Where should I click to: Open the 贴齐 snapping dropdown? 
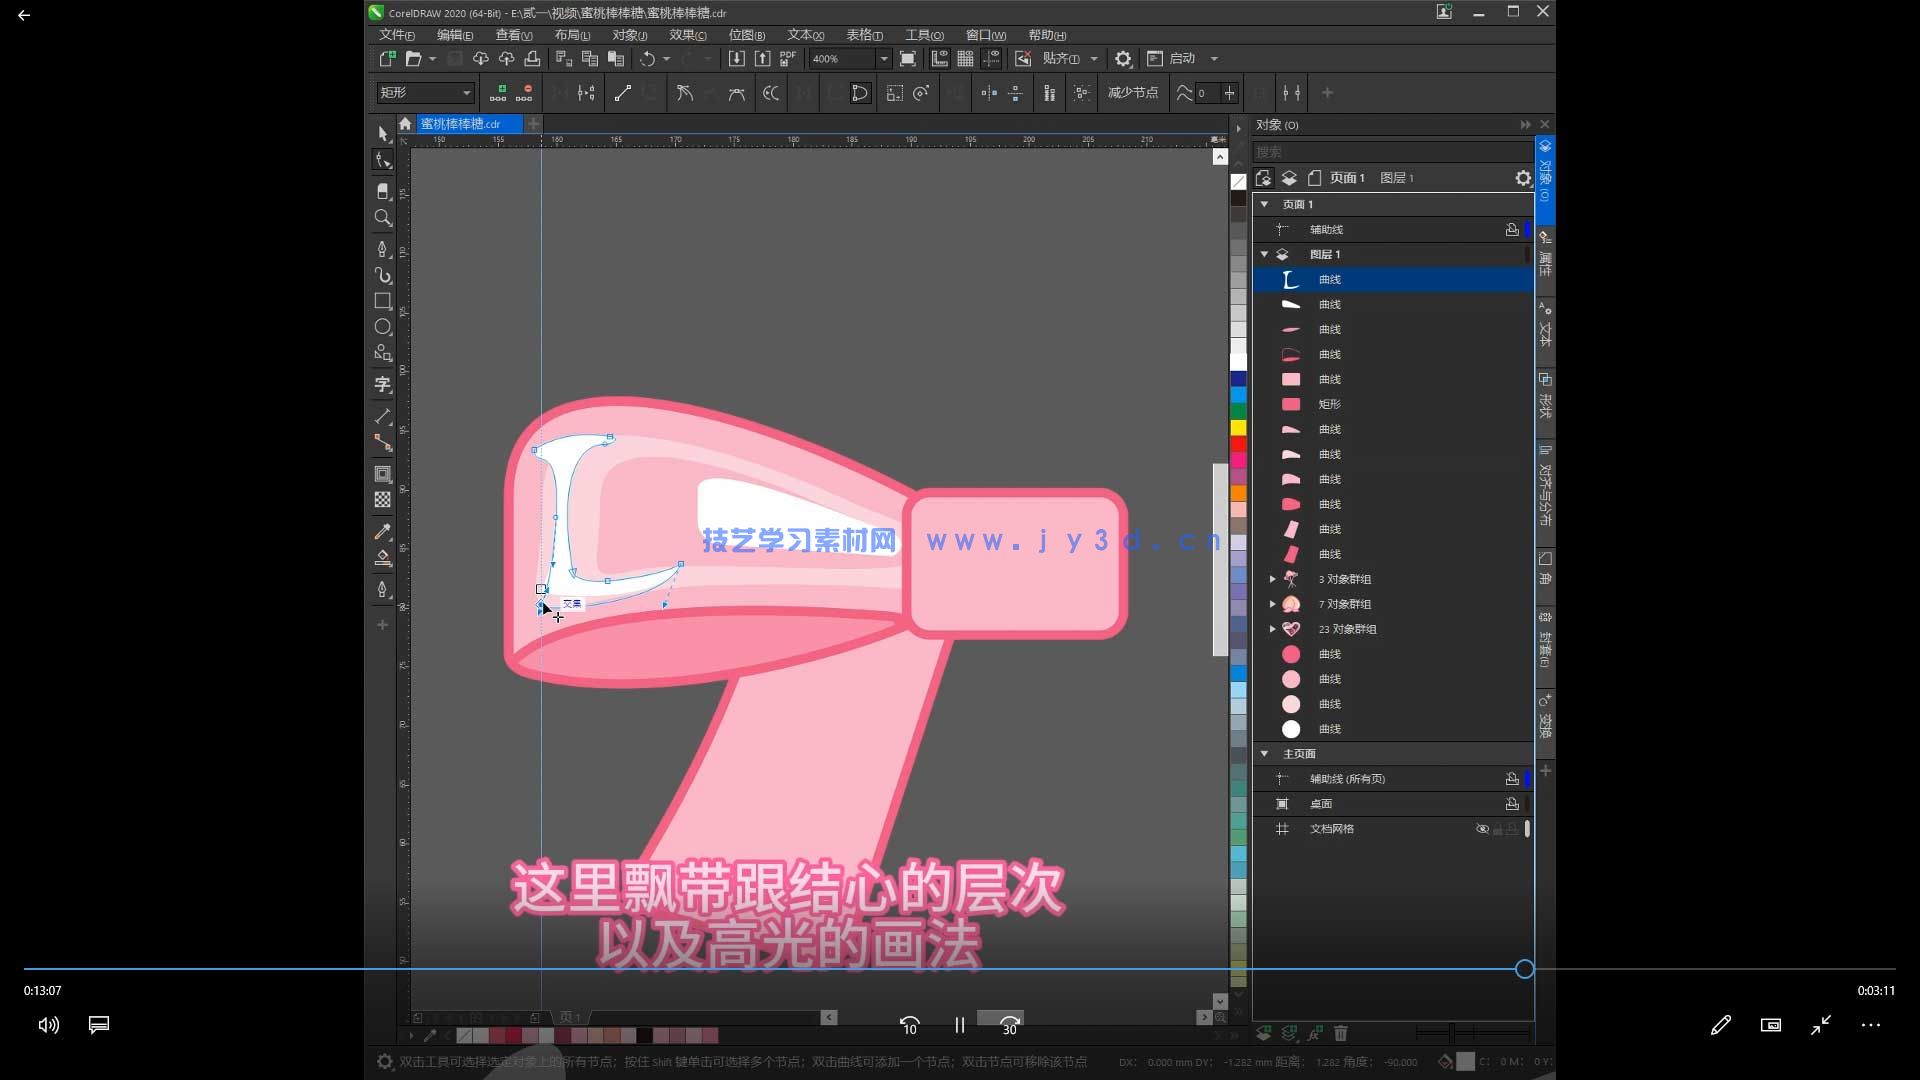[x=1094, y=58]
